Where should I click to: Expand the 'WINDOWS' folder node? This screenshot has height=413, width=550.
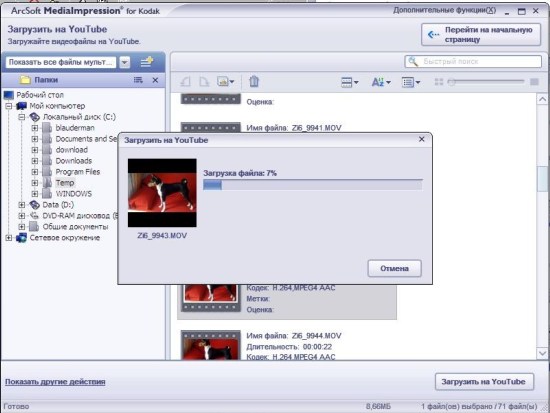click(34, 194)
